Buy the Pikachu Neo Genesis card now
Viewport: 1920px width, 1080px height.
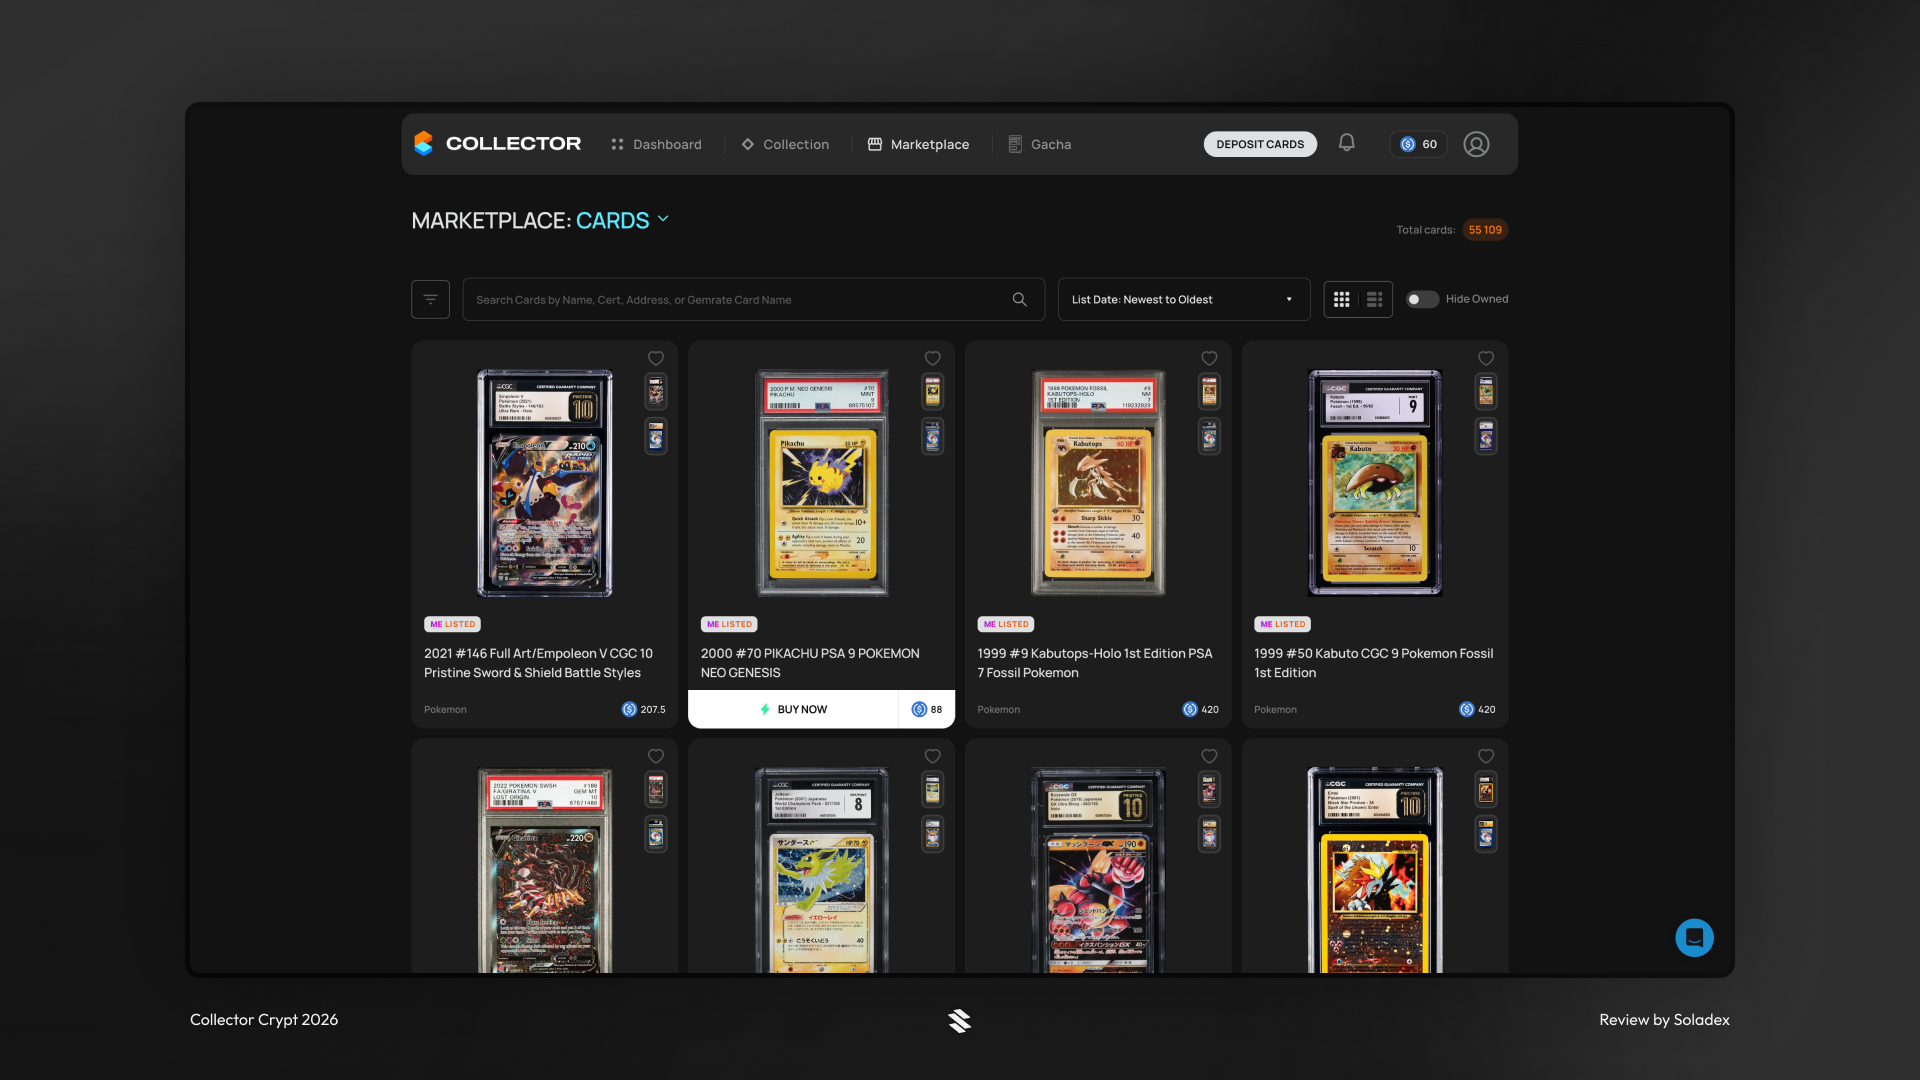(795, 708)
